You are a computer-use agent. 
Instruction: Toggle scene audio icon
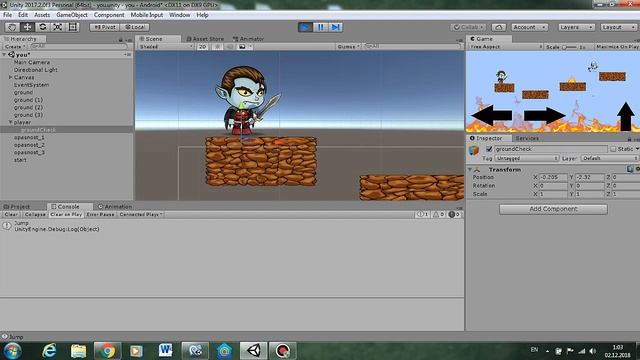pyautogui.click(x=229, y=47)
